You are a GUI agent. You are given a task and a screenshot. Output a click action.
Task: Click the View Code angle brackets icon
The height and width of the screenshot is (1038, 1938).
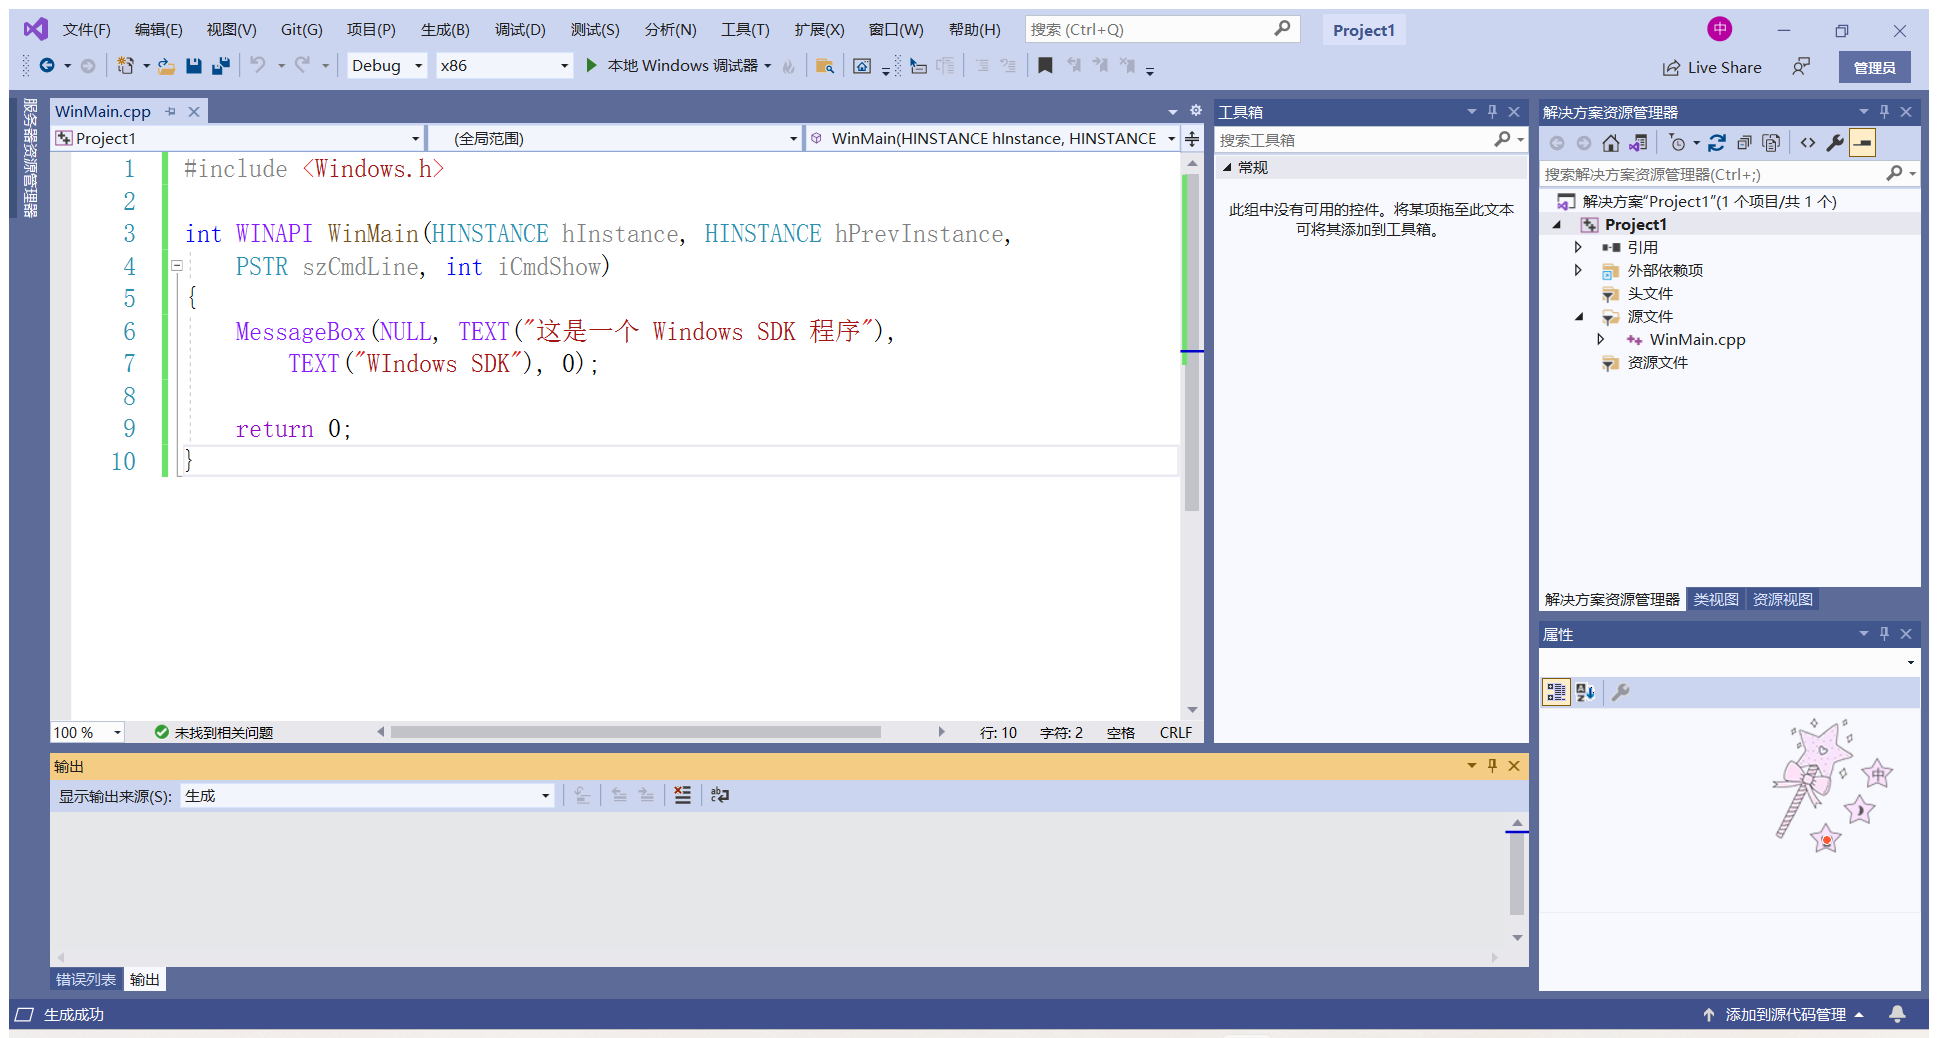[x=1808, y=143]
